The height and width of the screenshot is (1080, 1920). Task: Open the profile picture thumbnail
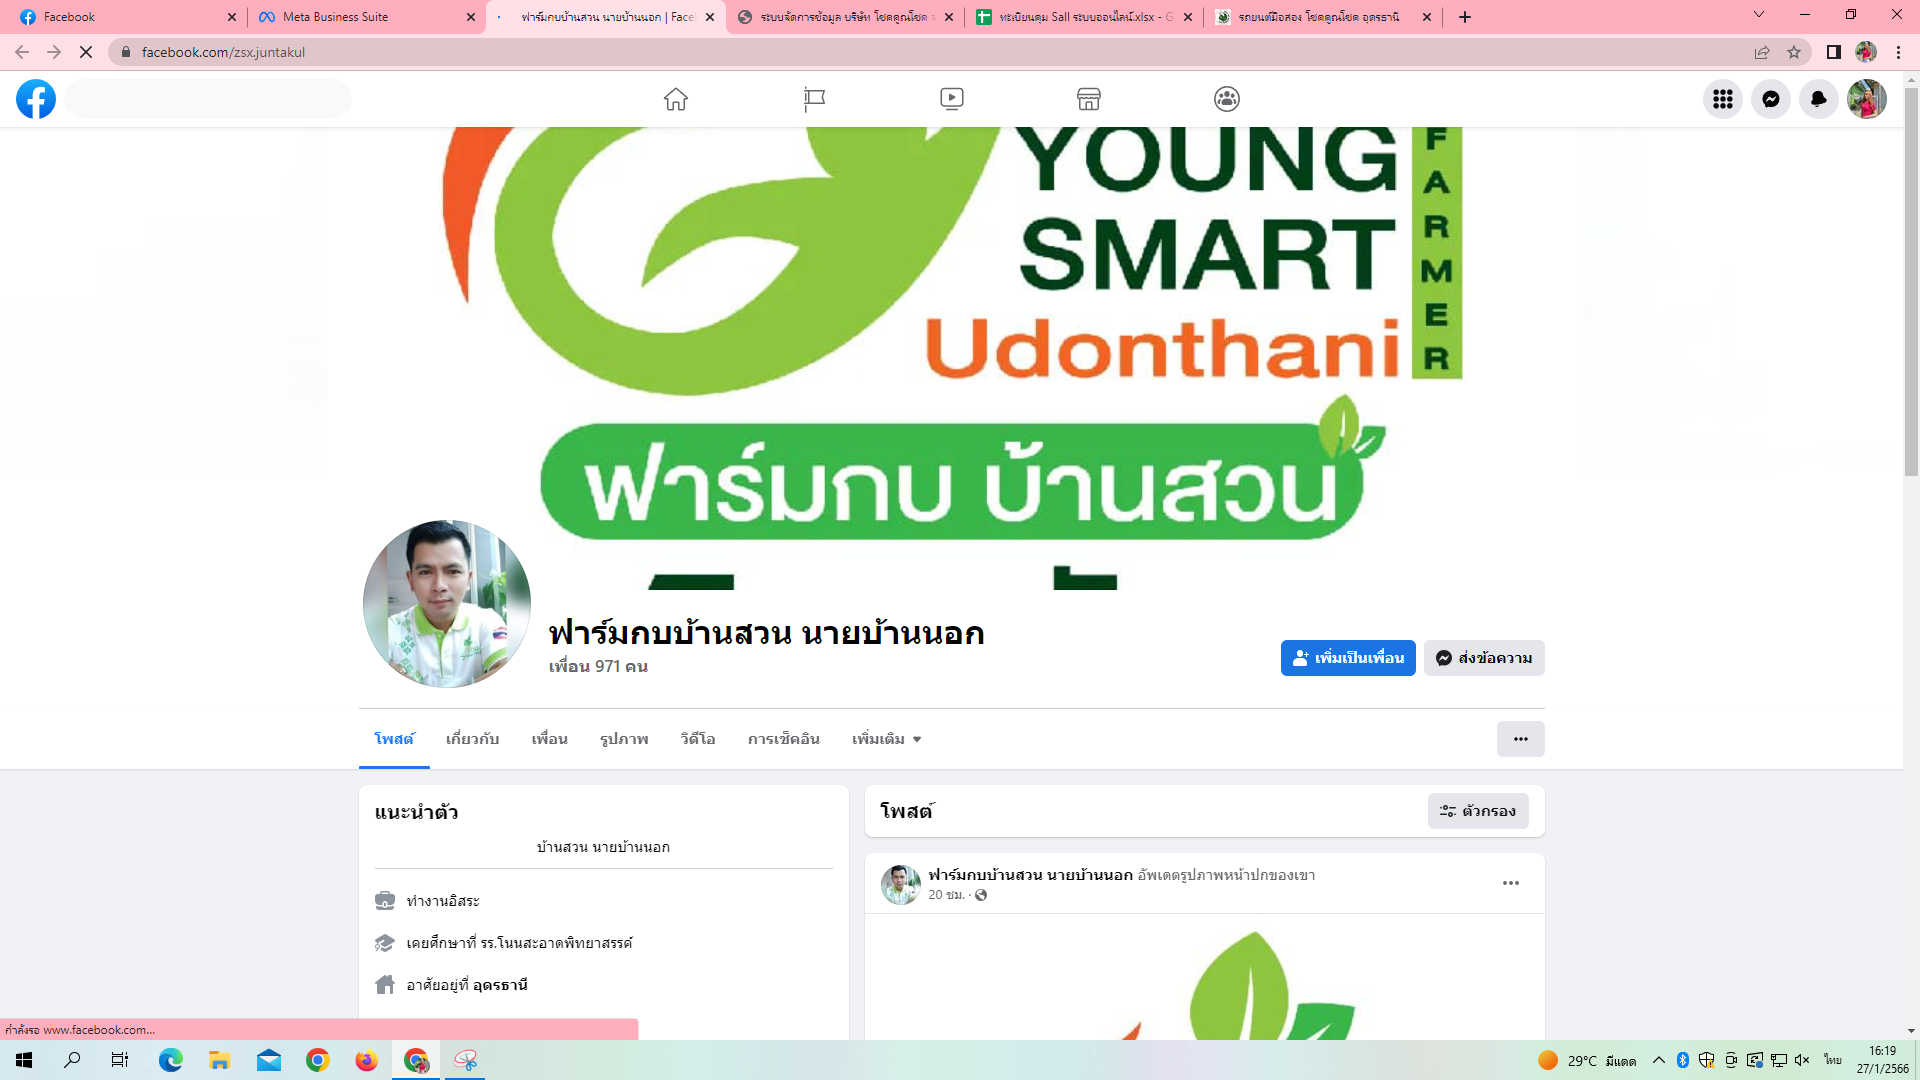(x=446, y=603)
